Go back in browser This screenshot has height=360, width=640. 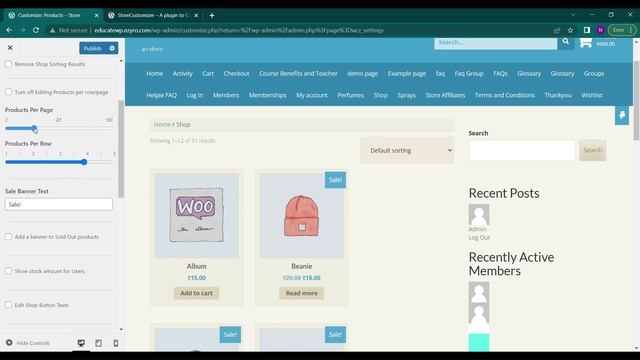click(x=9, y=30)
